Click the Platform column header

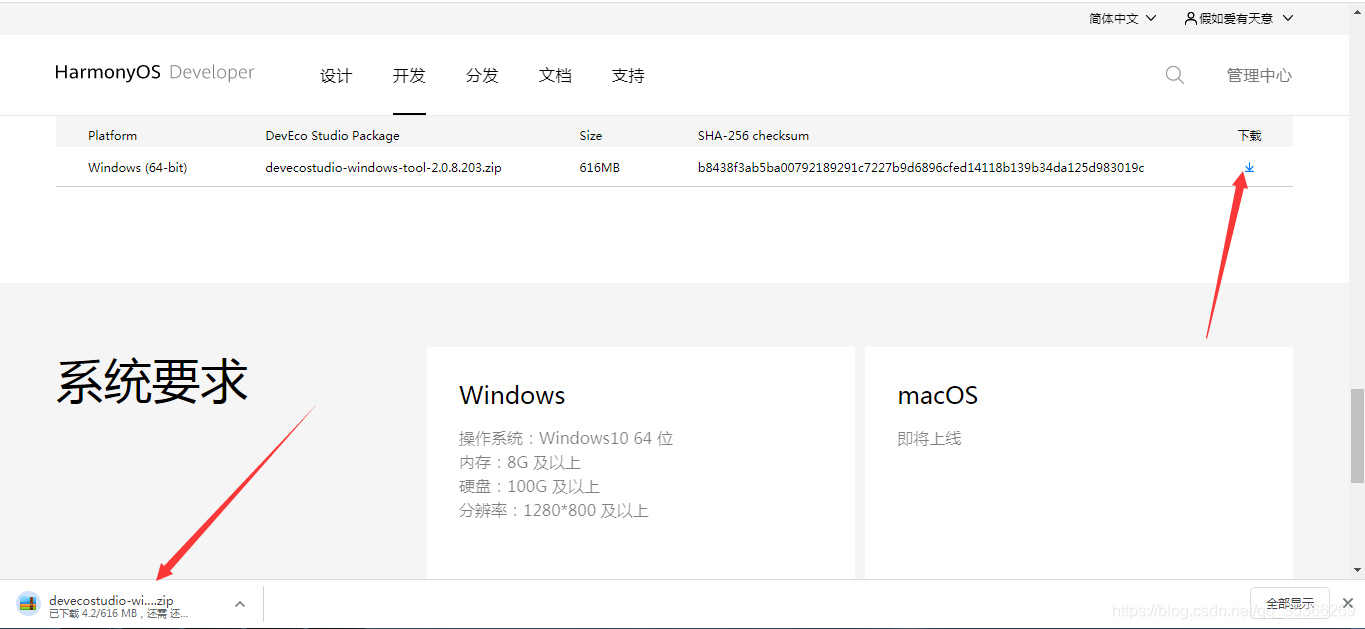point(112,135)
